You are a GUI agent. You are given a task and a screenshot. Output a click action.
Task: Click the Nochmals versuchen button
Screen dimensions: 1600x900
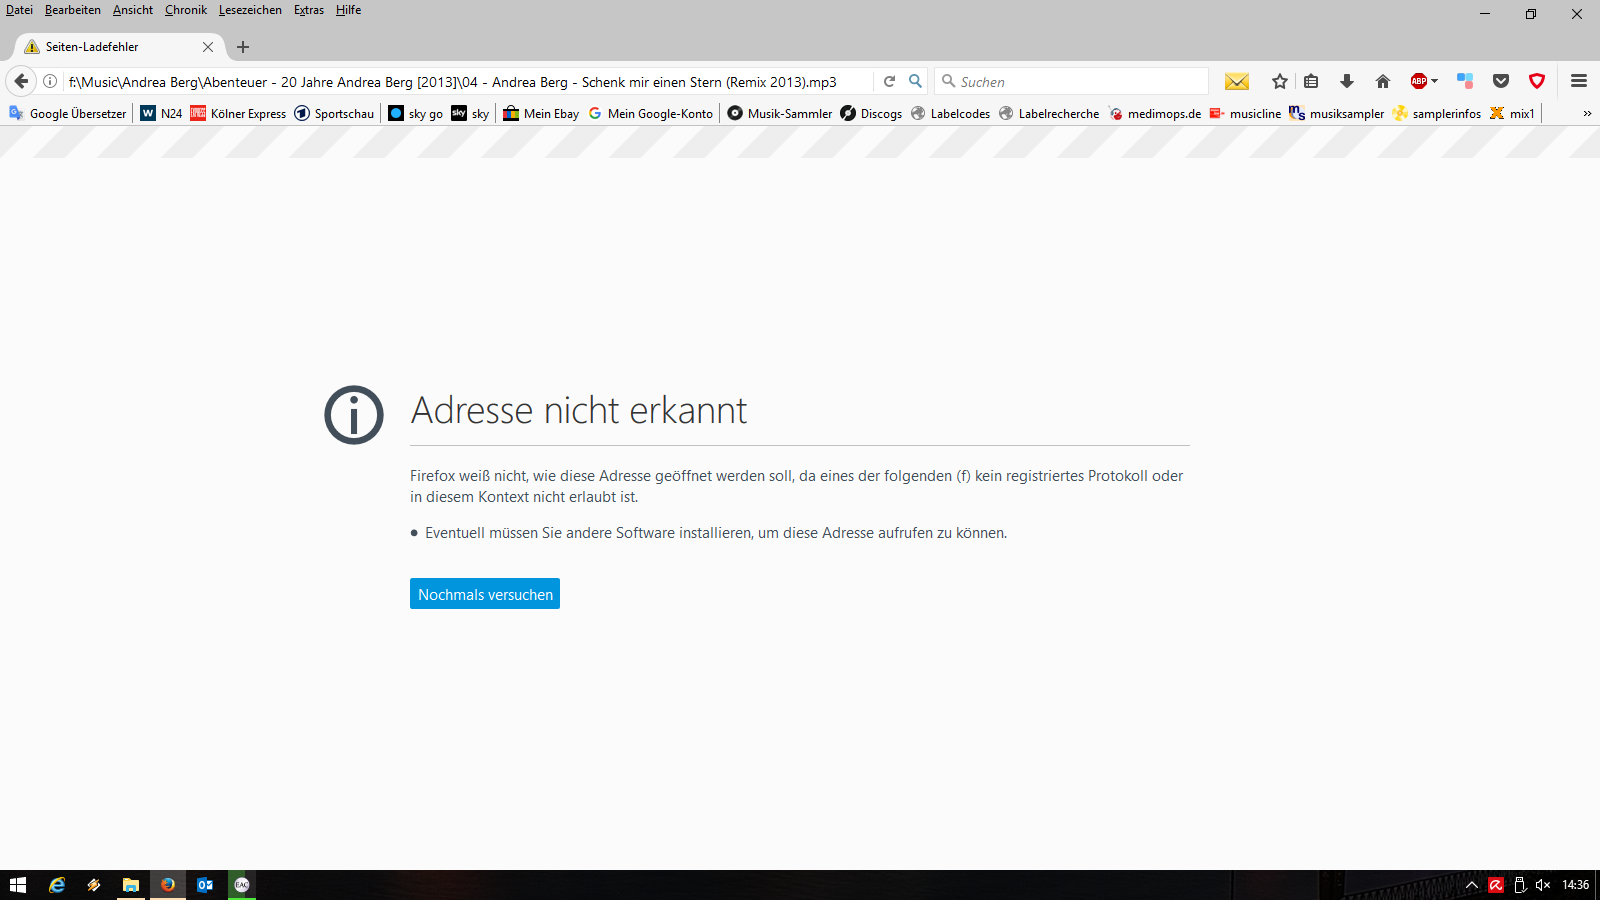[485, 594]
